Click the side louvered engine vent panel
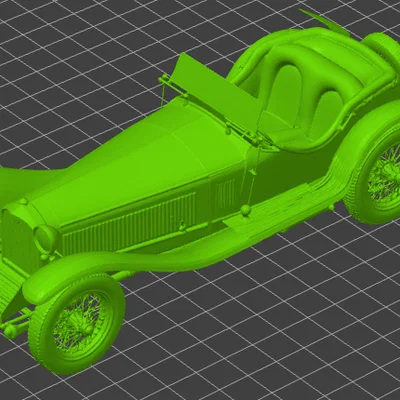Image resolution: width=400 pixels, height=400 pixels. tap(130, 223)
